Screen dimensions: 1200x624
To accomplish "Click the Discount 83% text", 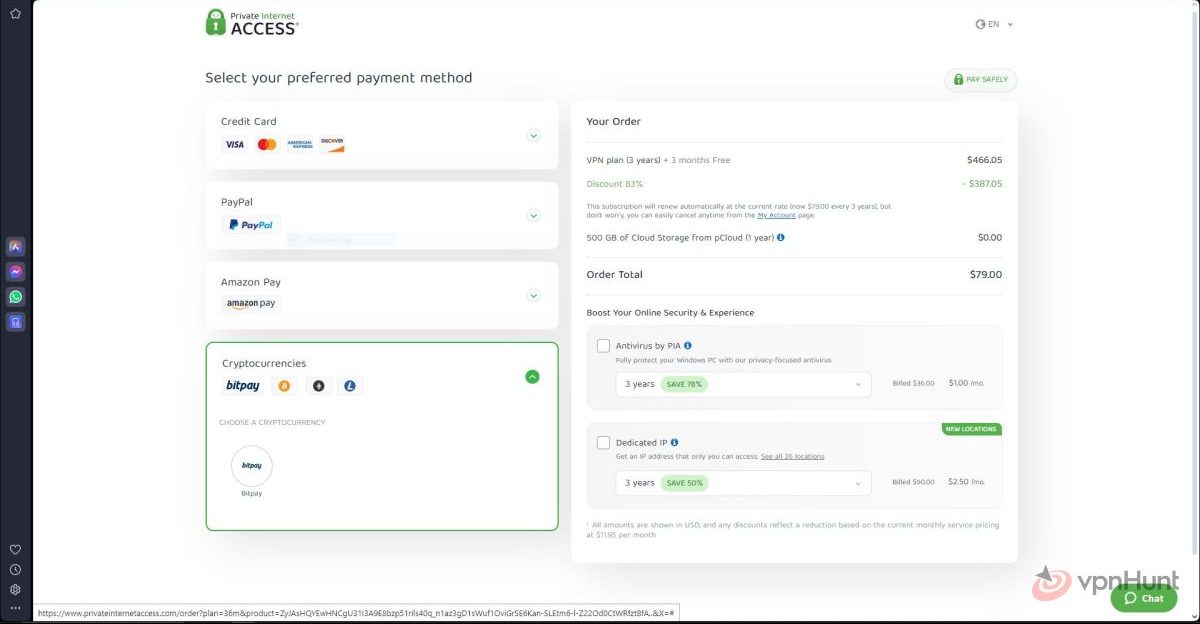I will click(615, 184).
